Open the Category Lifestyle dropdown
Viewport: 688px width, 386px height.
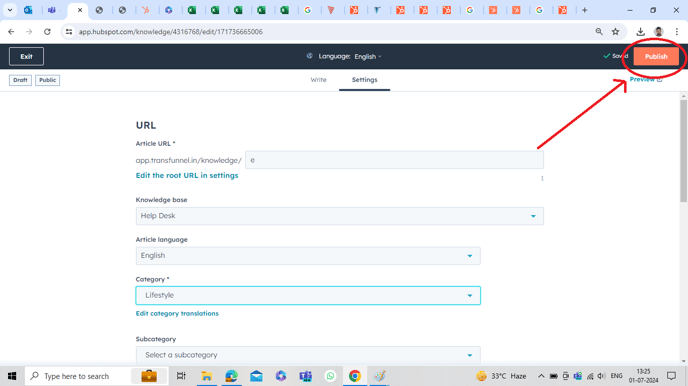[x=308, y=295]
